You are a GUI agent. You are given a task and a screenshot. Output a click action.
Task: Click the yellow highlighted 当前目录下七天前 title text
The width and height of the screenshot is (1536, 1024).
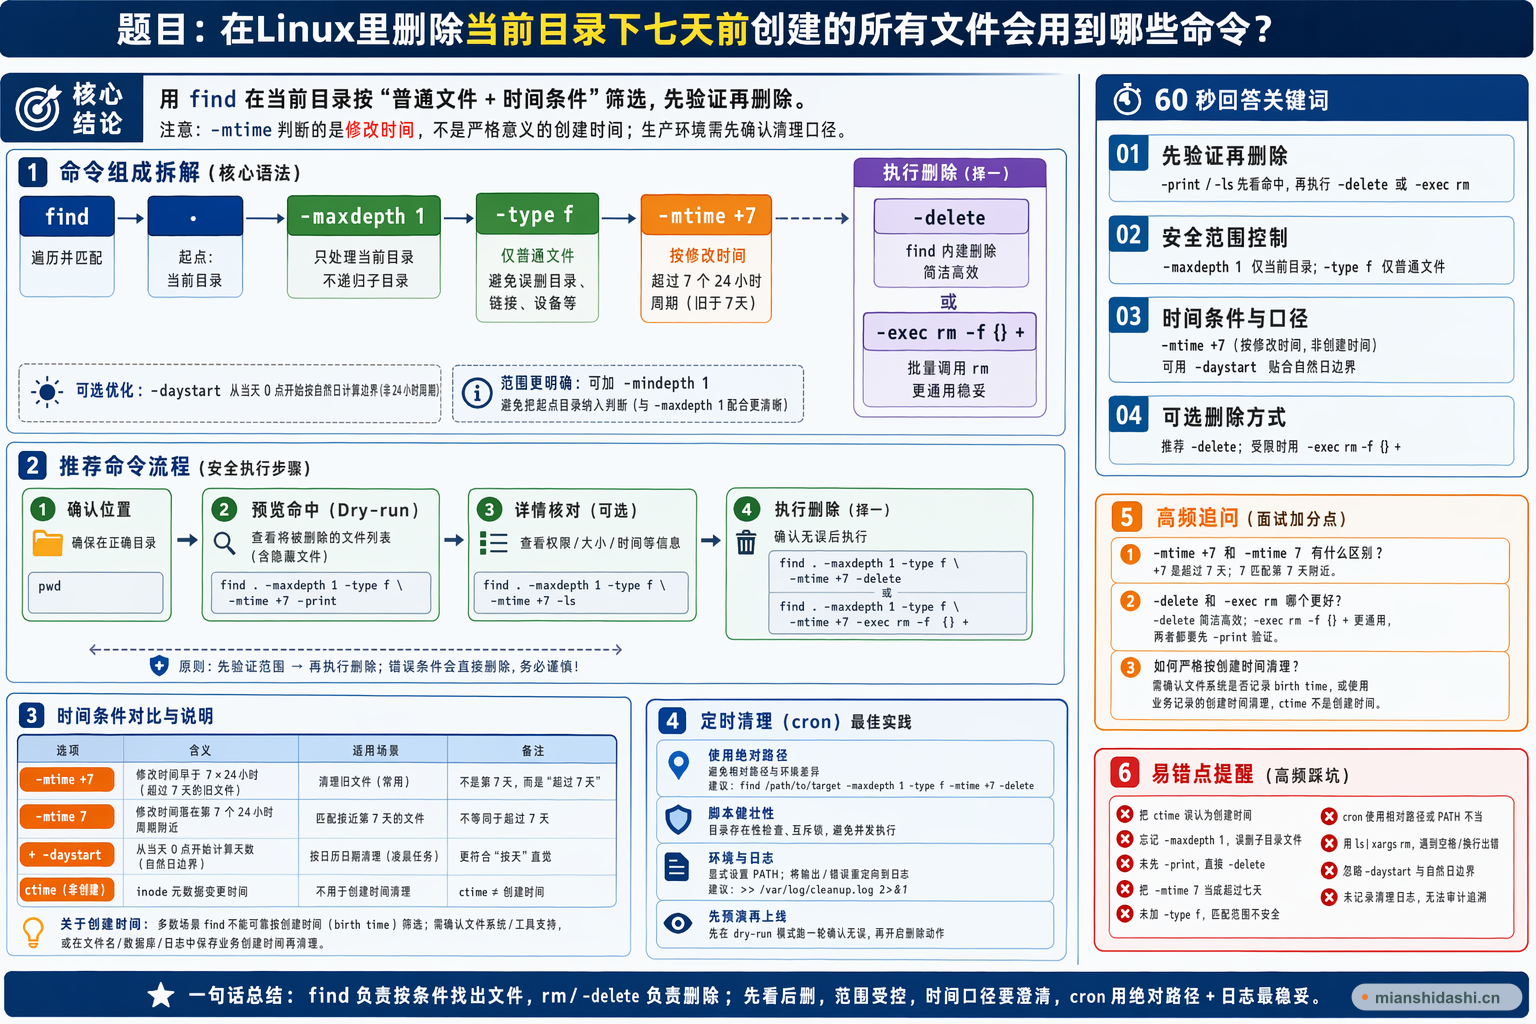point(608,29)
